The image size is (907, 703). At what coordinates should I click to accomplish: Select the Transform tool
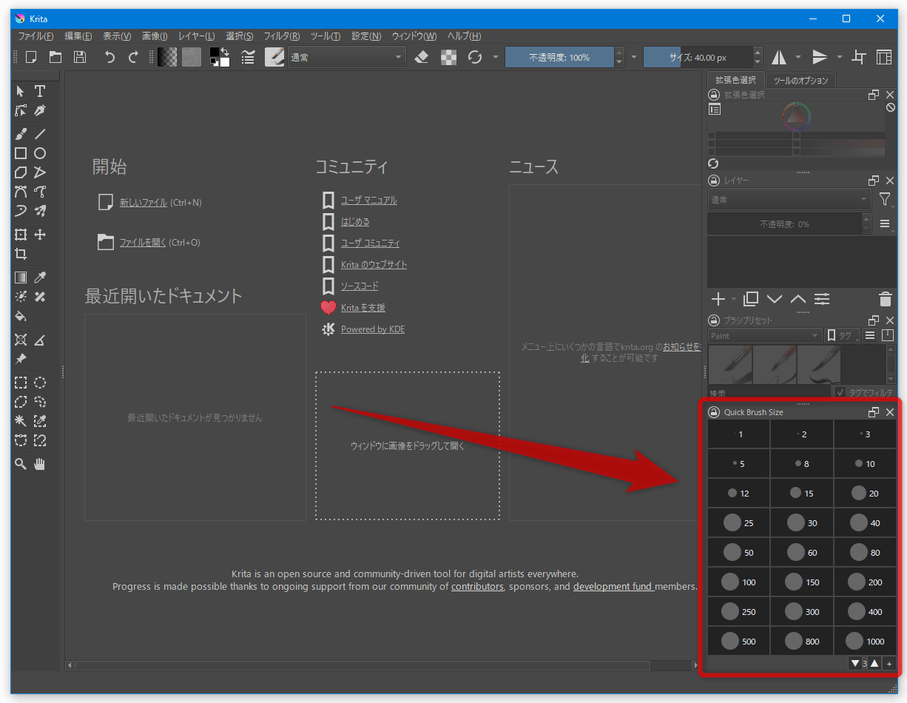[21, 234]
